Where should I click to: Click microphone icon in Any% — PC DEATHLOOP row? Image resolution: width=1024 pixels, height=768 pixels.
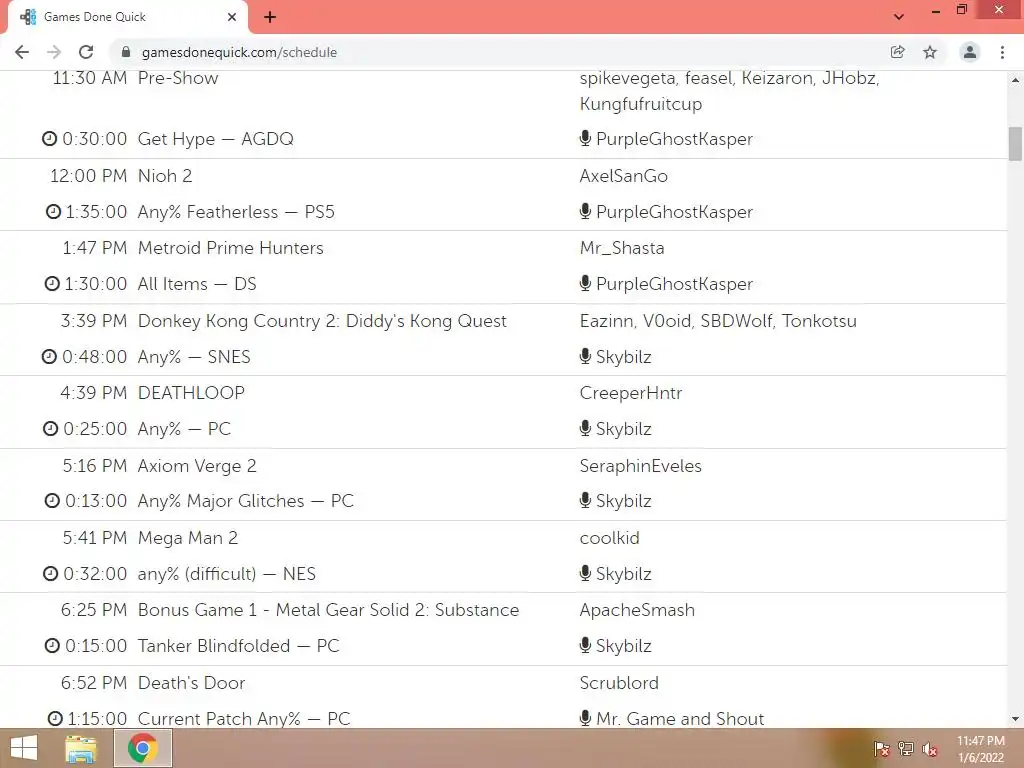[x=585, y=428]
